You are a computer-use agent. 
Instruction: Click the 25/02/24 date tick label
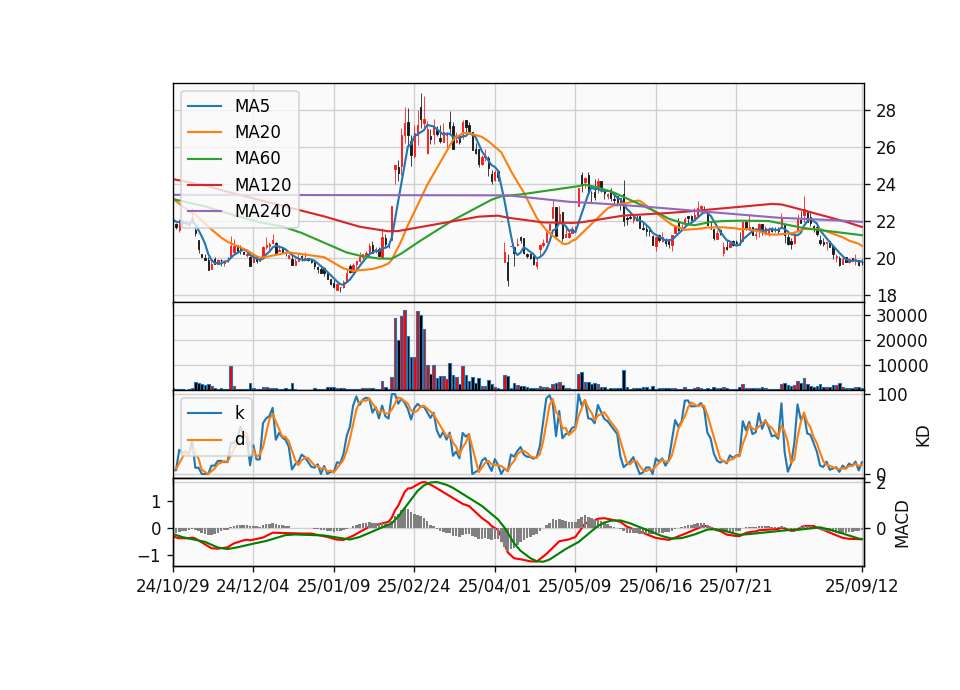[414, 586]
